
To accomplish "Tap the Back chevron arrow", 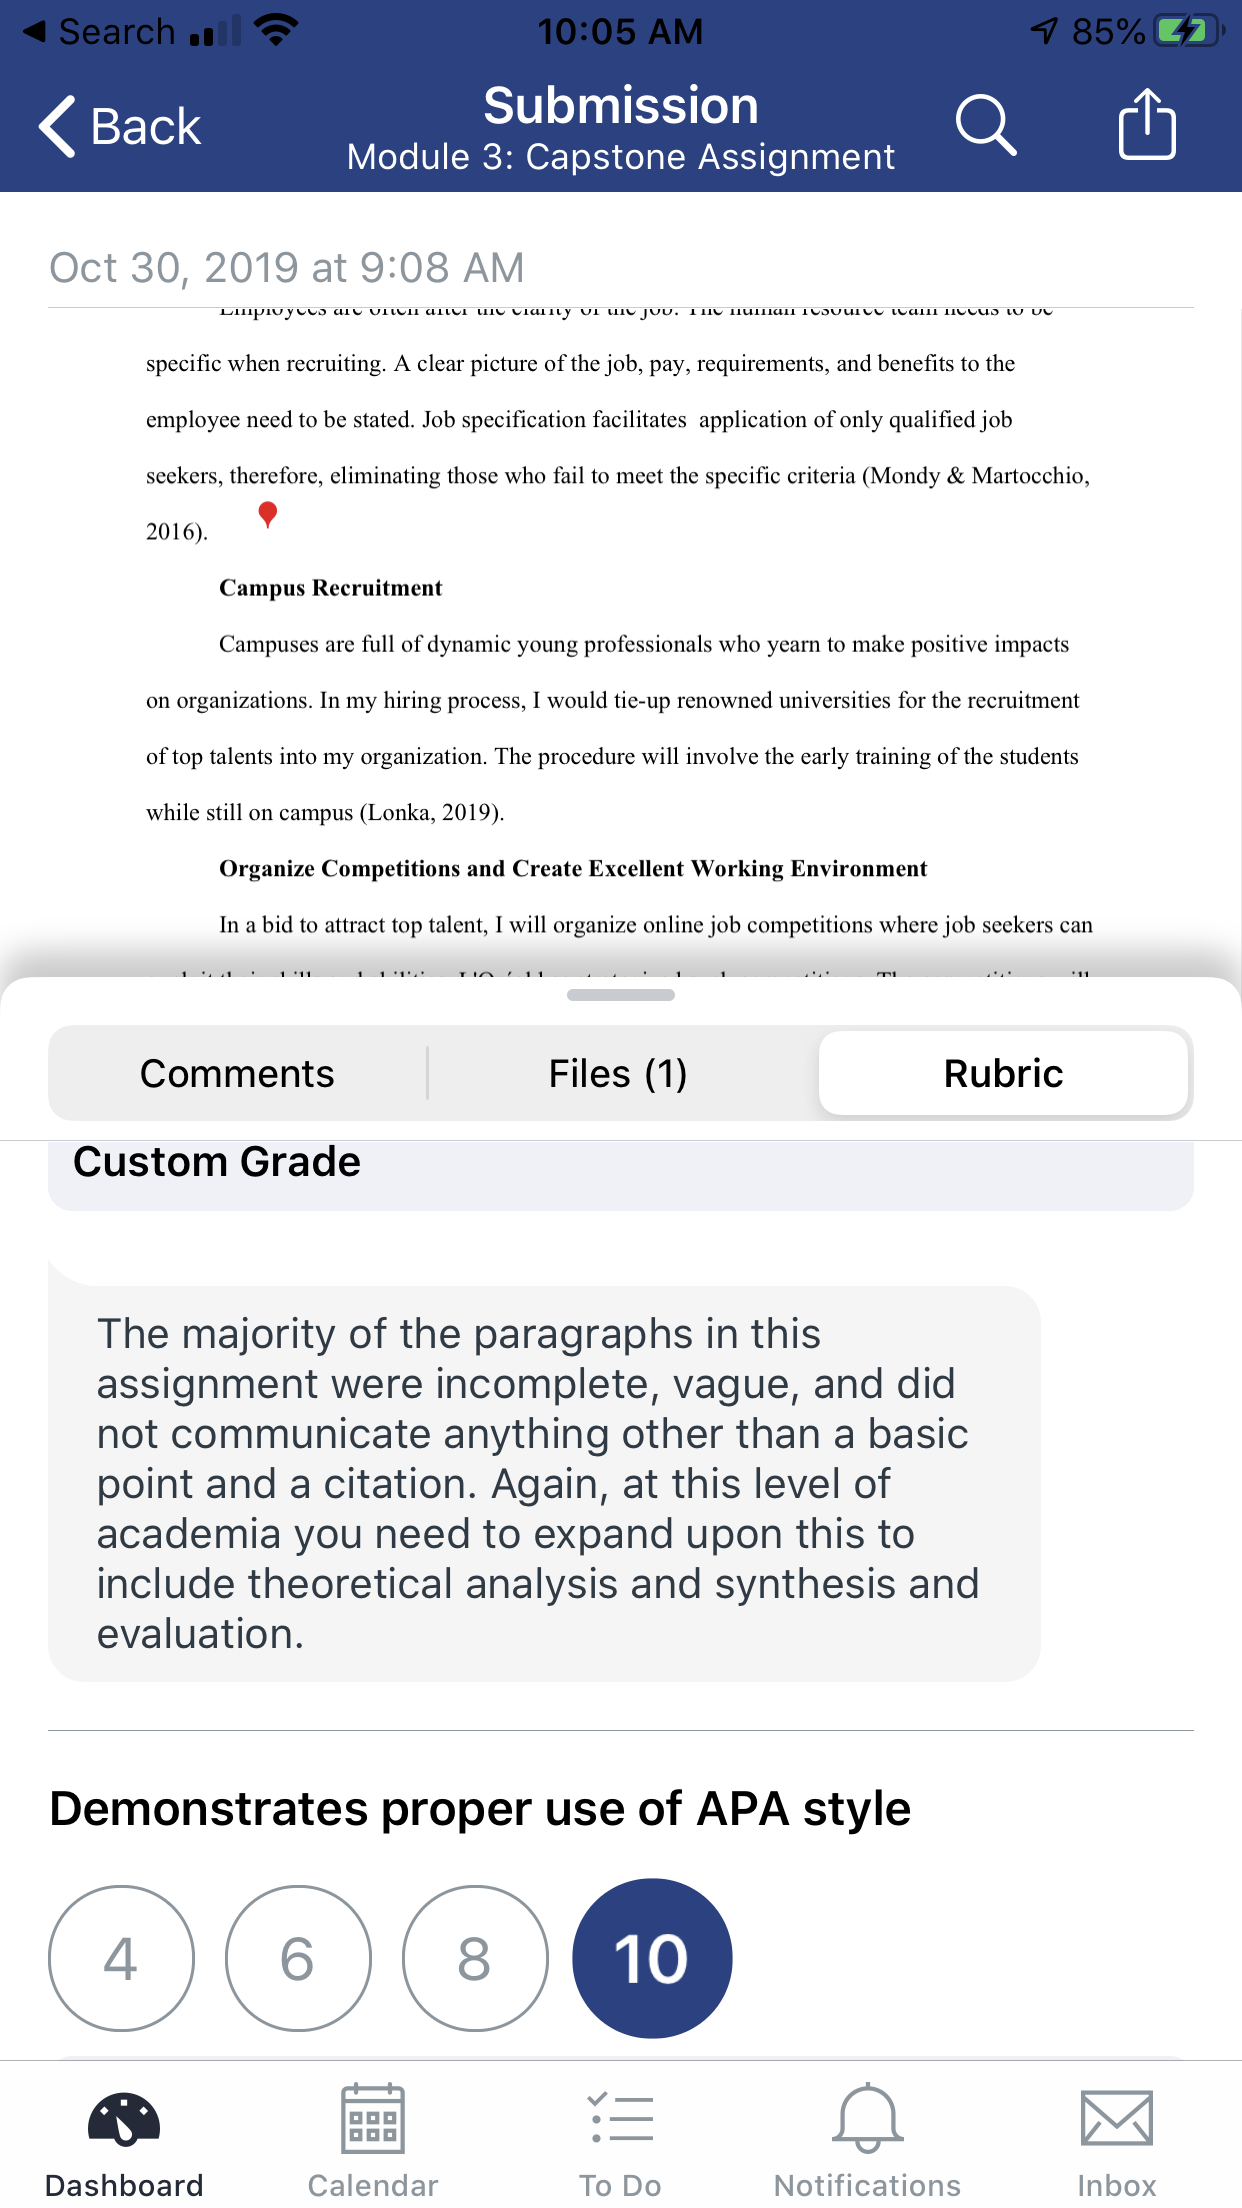I will click(58, 127).
